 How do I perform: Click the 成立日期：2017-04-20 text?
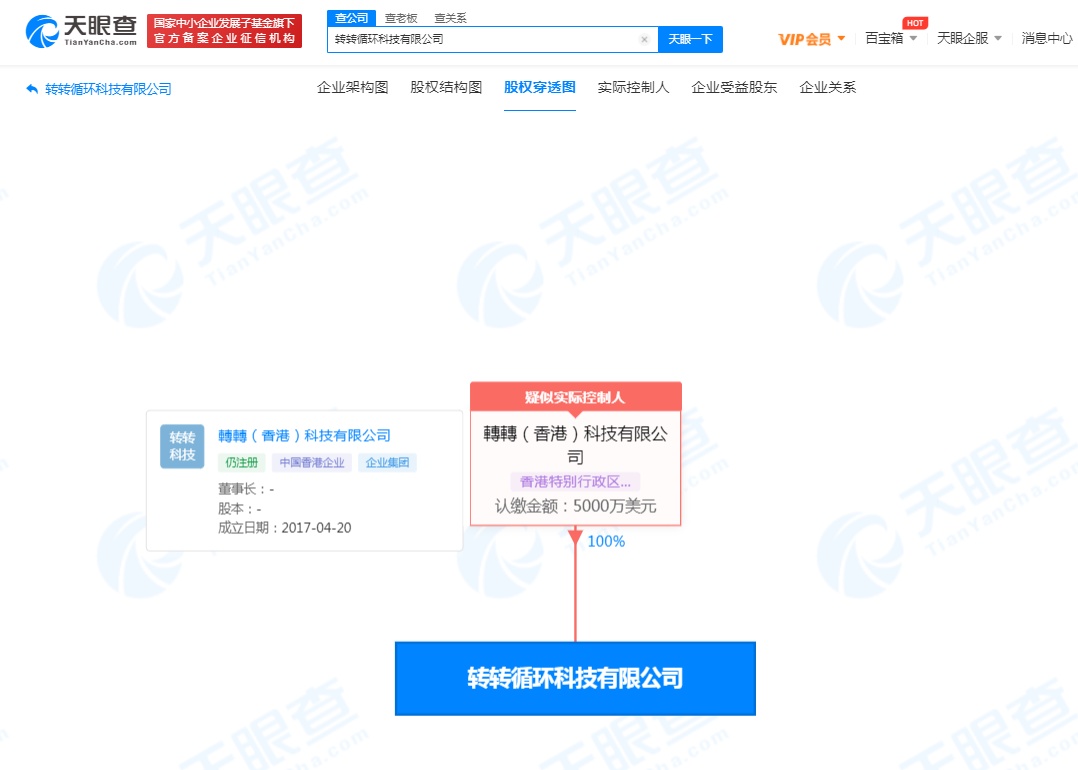pos(285,527)
